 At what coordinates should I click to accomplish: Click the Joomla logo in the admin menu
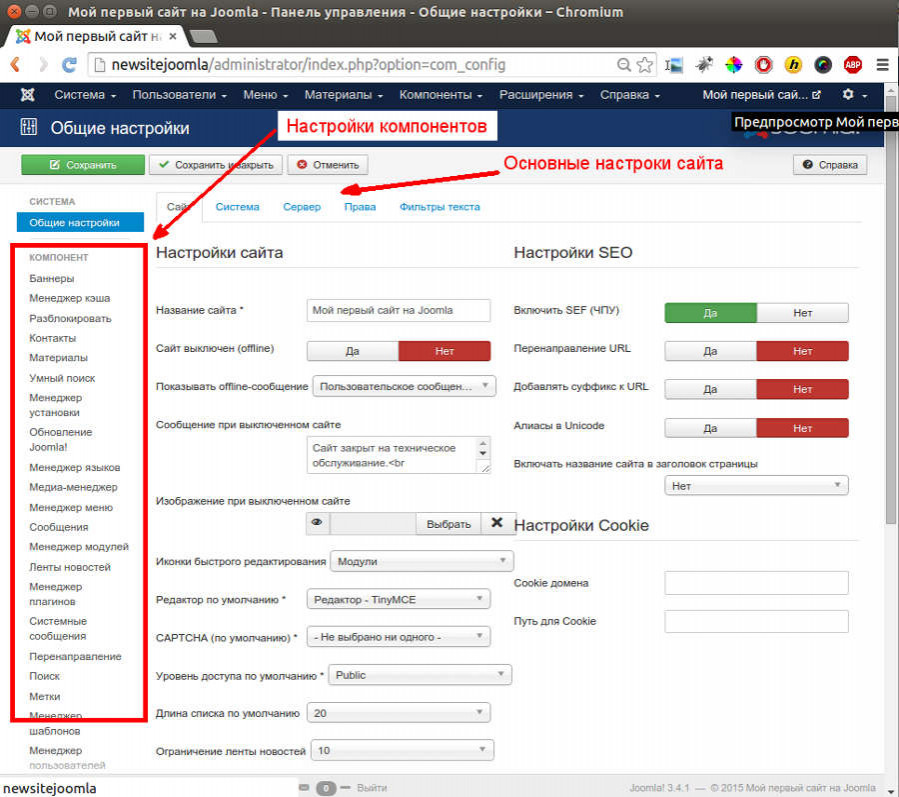(x=28, y=95)
